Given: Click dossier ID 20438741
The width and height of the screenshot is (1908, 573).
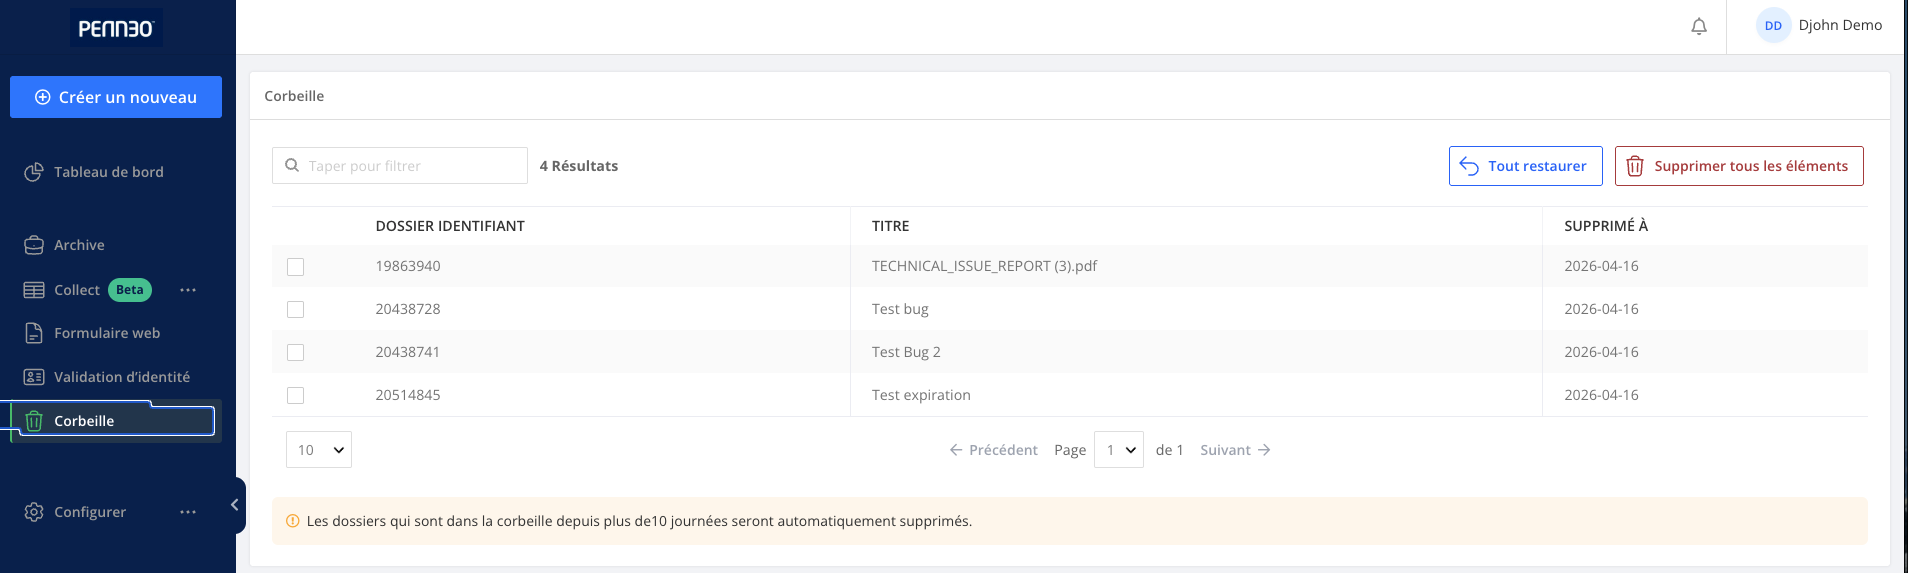Looking at the screenshot, I should [x=408, y=352].
